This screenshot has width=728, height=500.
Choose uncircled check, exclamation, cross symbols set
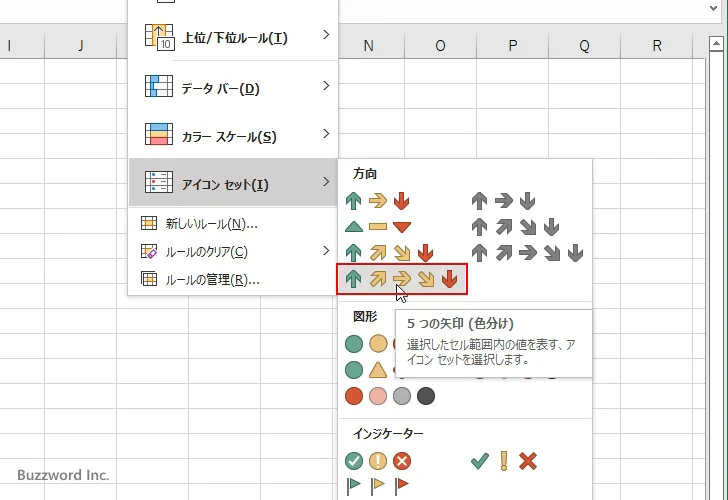point(504,461)
